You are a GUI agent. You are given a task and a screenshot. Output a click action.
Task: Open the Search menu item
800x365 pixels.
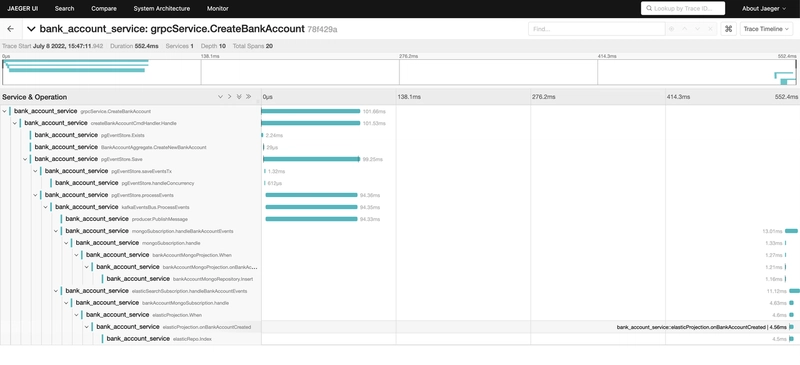[64, 9]
